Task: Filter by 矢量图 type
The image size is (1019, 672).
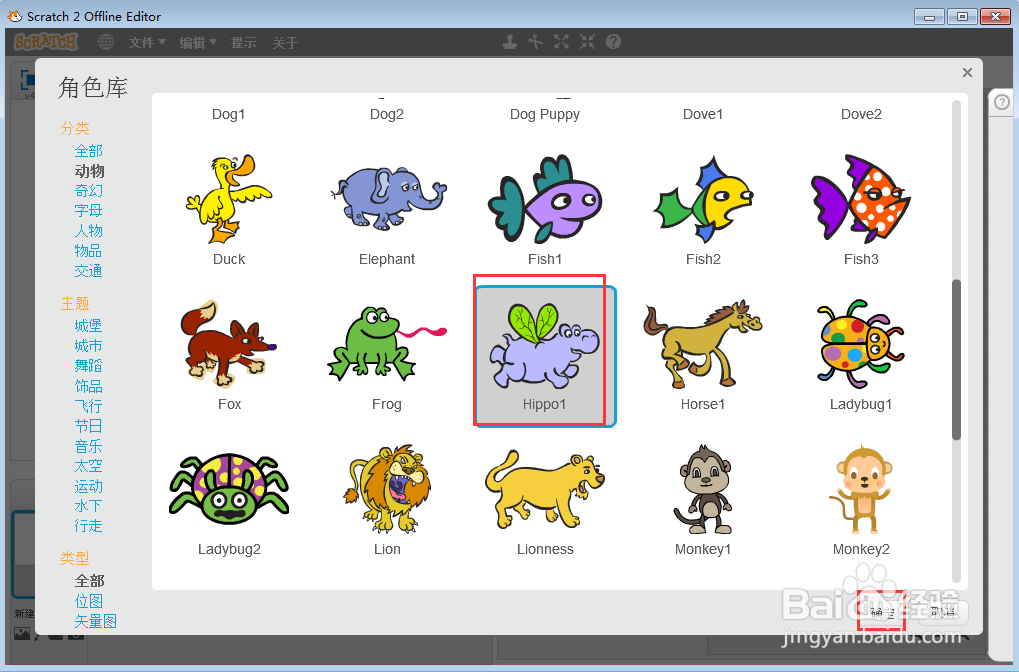Action: pyautogui.click(x=96, y=621)
